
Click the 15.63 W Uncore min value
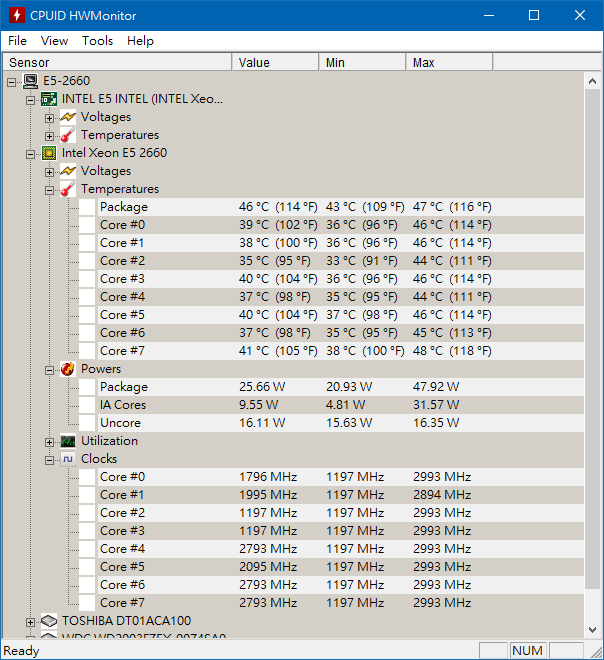tap(349, 423)
